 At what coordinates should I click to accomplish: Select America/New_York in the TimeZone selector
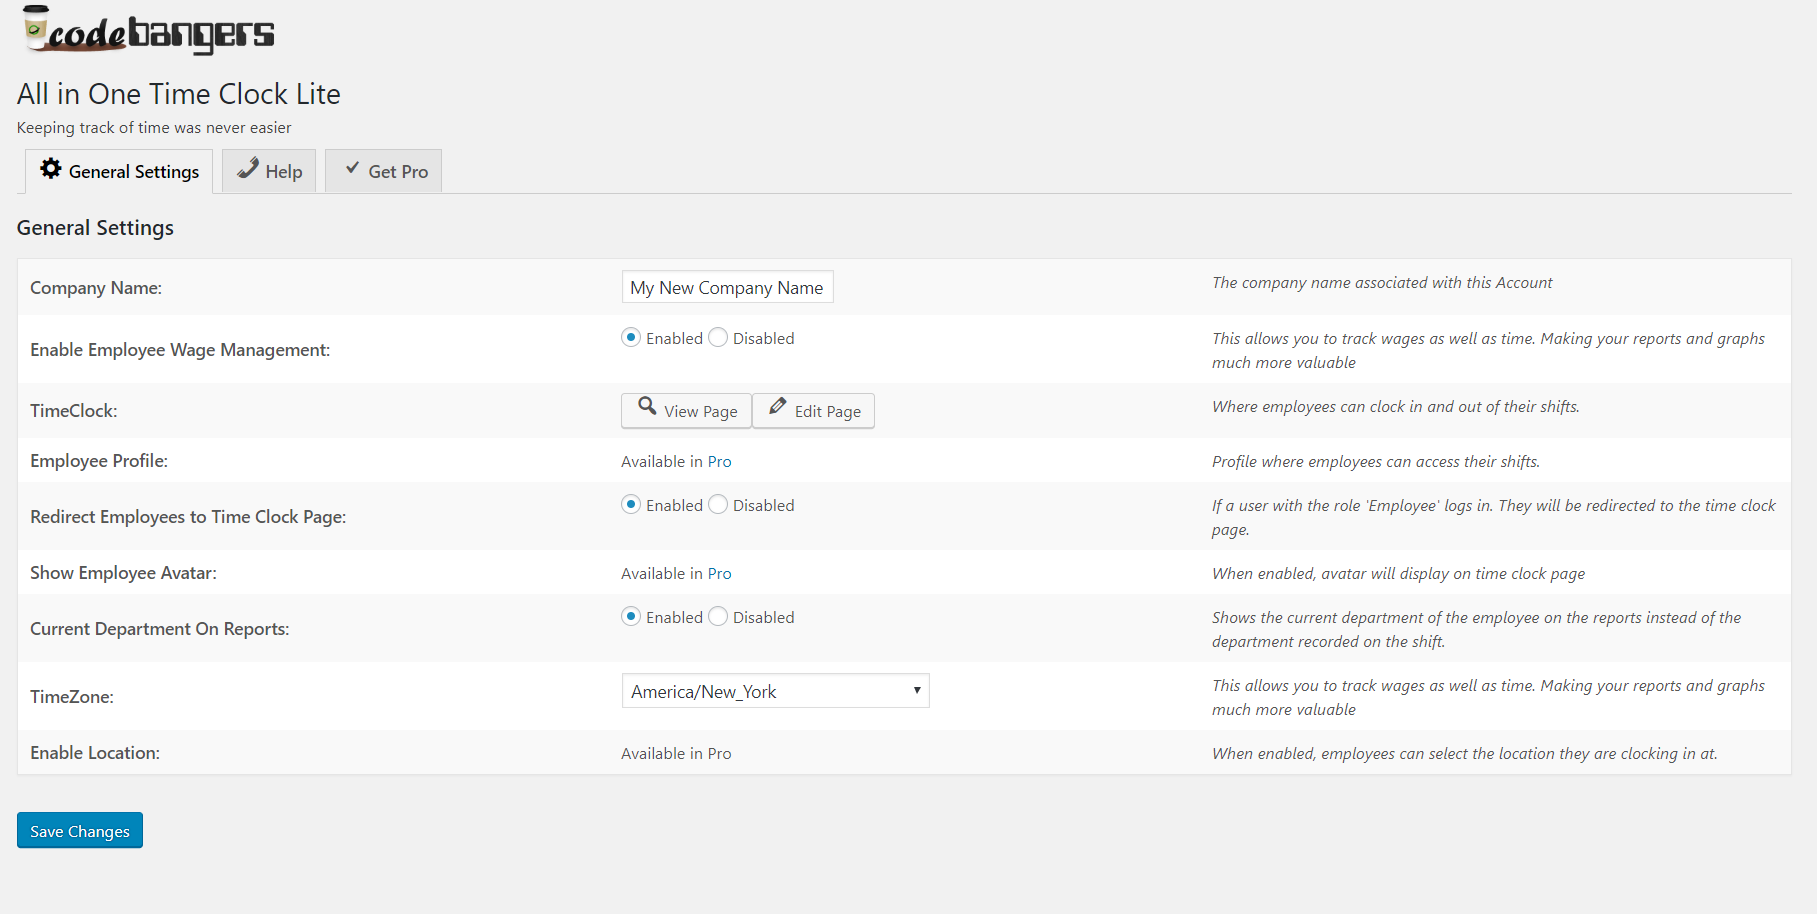pos(775,690)
